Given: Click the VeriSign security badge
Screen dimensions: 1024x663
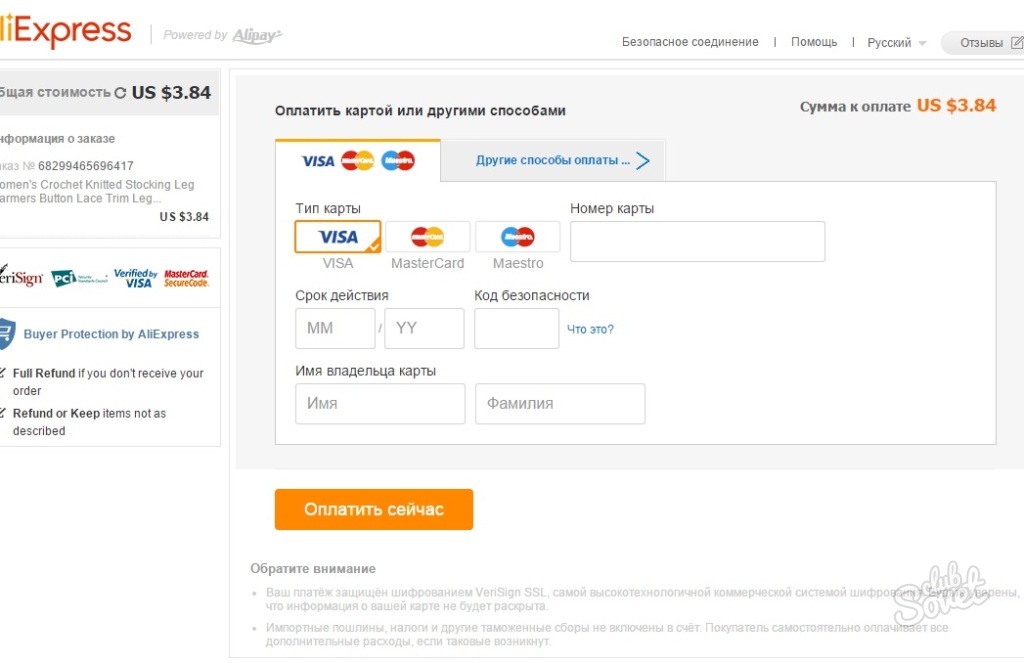Looking at the screenshot, I should [x=21, y=278].
